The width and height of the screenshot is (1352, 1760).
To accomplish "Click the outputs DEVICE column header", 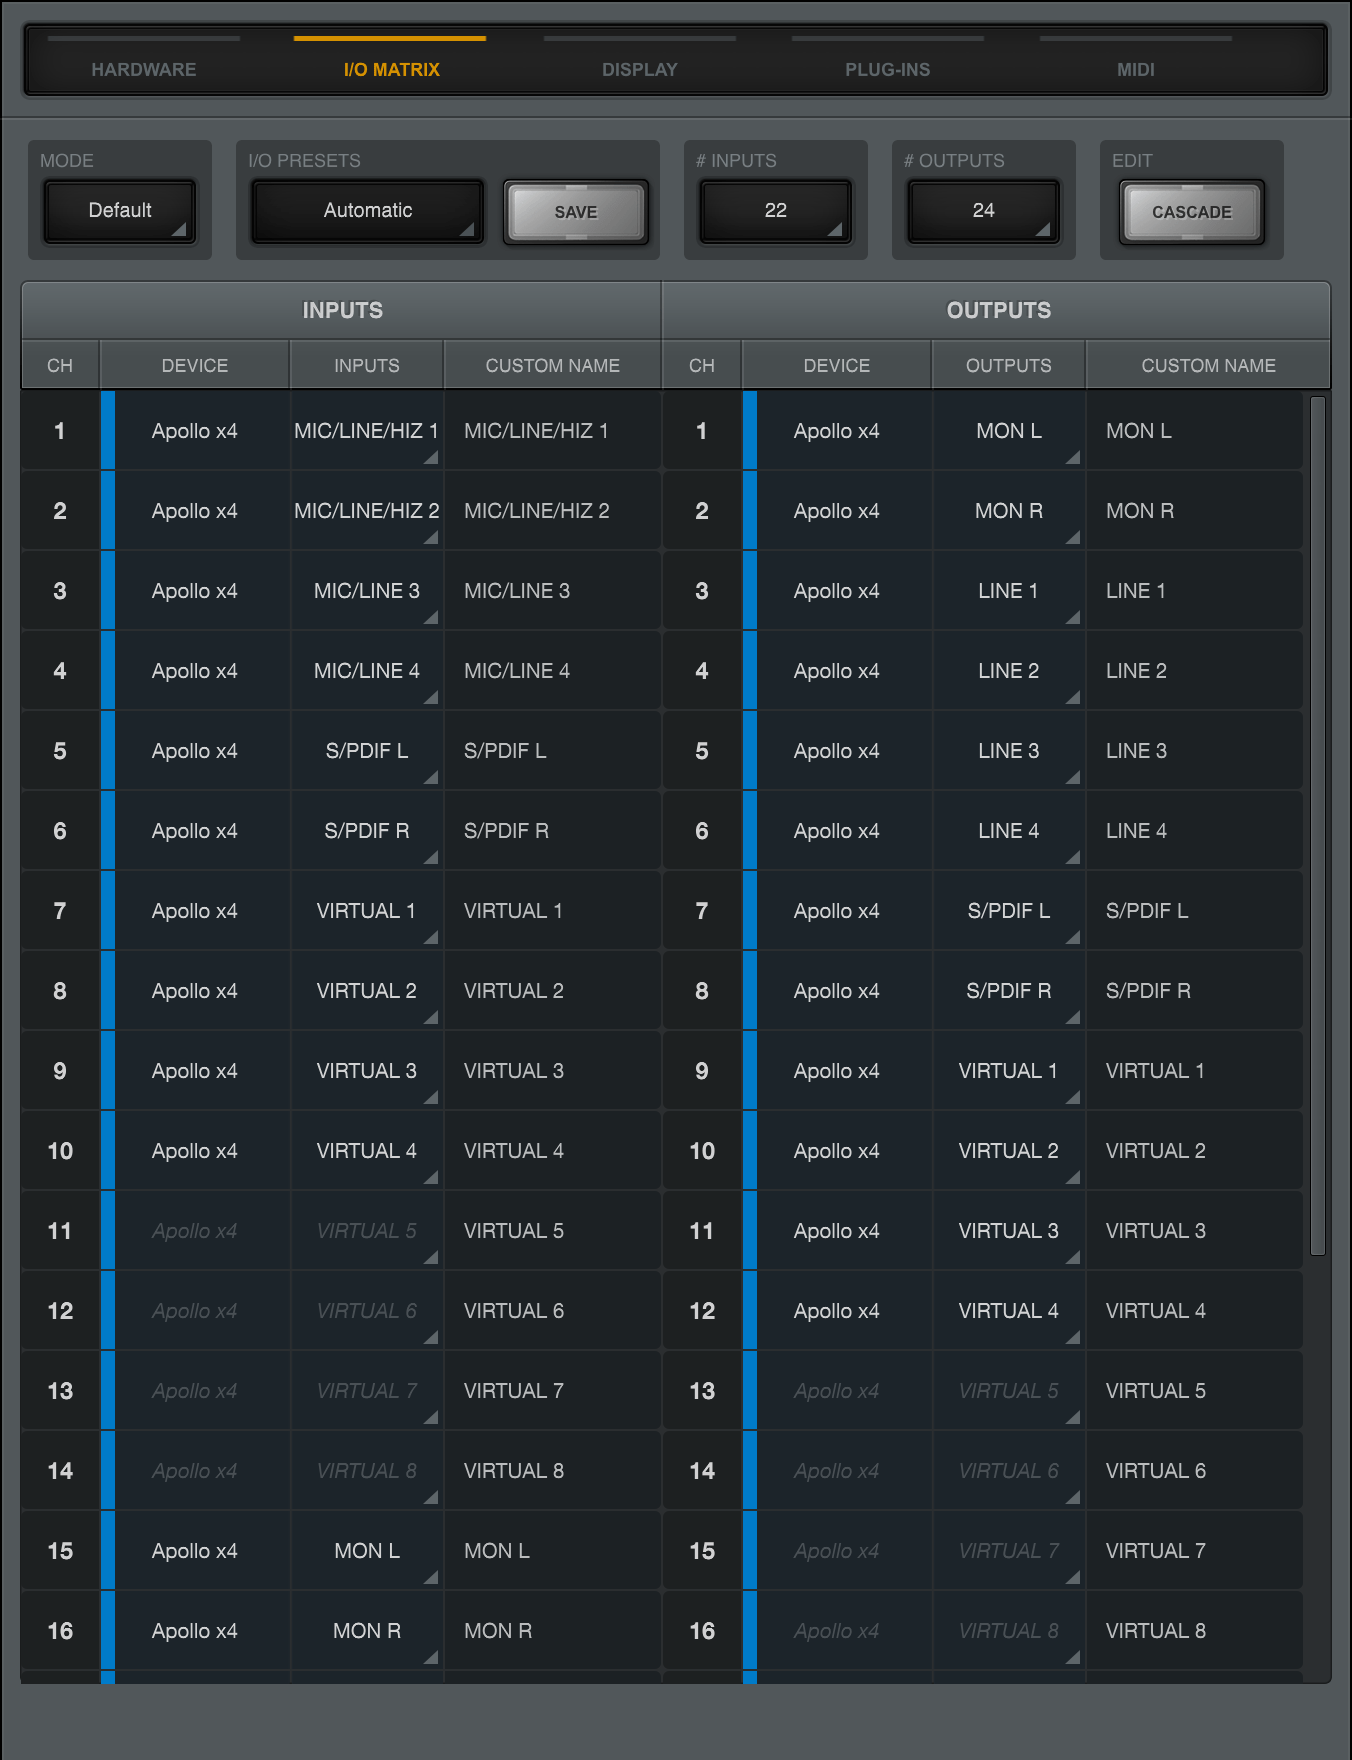I will click(x=837, y=365).
